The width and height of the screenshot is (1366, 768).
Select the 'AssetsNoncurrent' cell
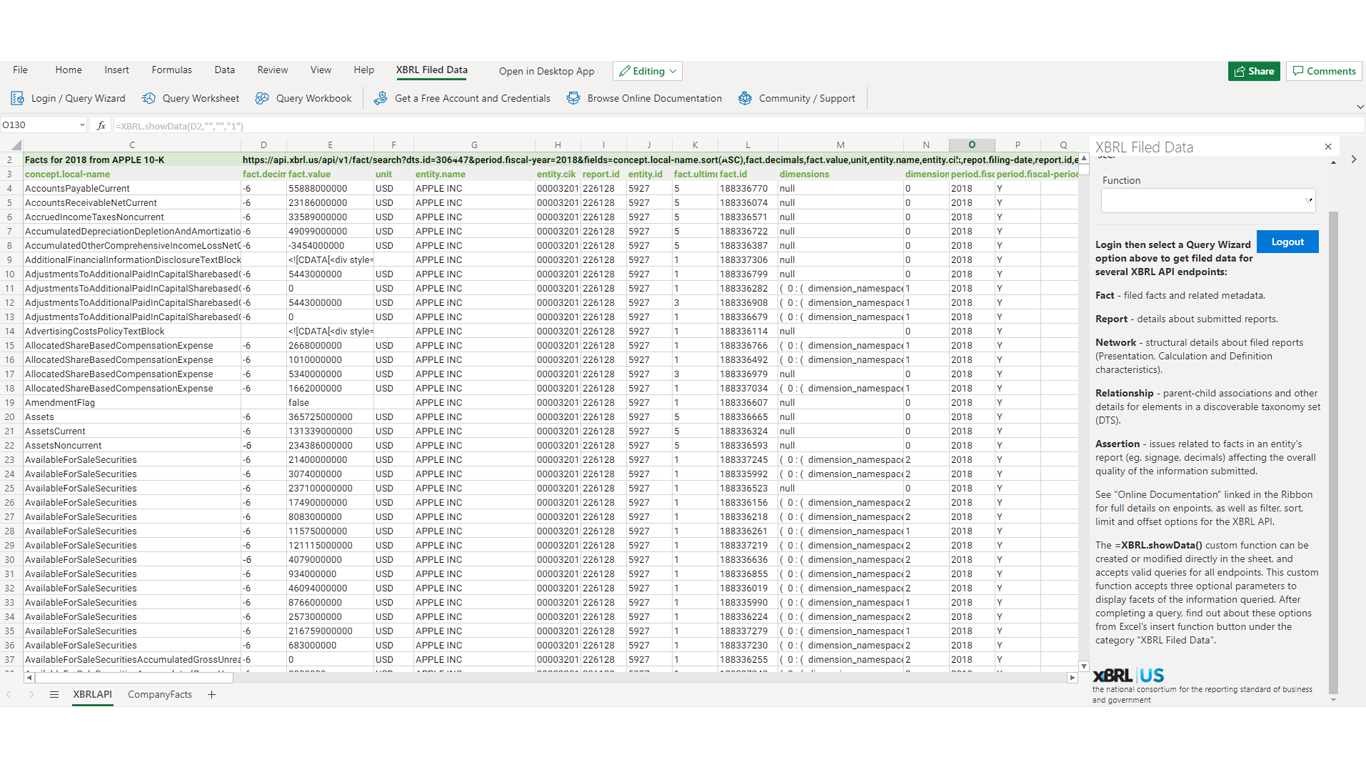pos(131,446)
